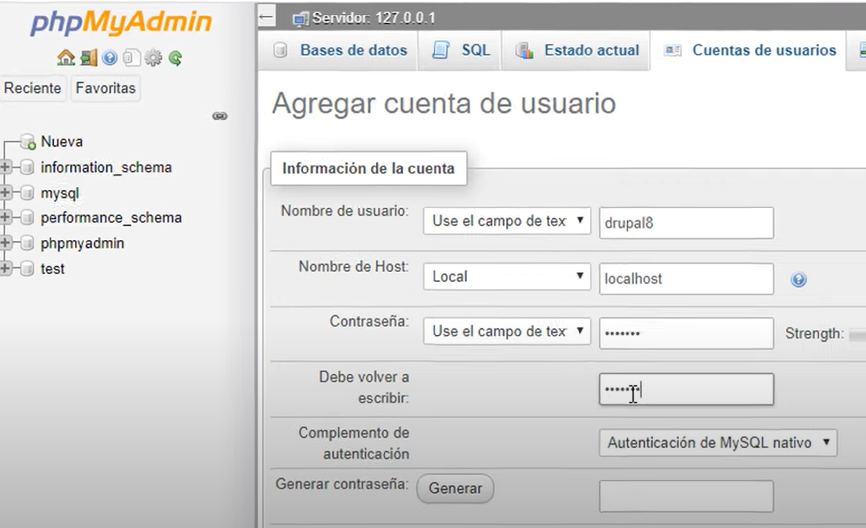Click the Bases de datos tab icon
Image resolution: width=866 pixels, height=528 pixels.
(x=281, y=50)
